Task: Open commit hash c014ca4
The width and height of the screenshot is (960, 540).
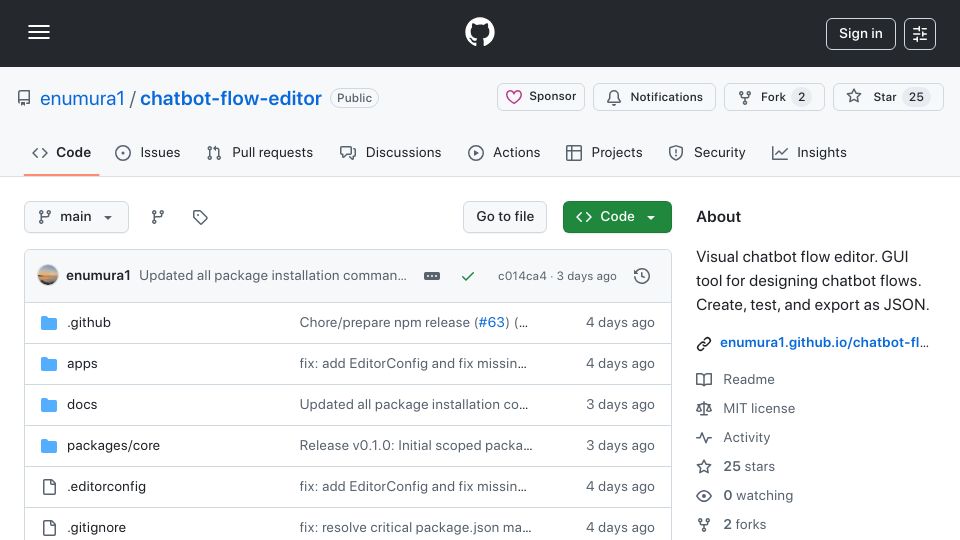Action: 522,276
